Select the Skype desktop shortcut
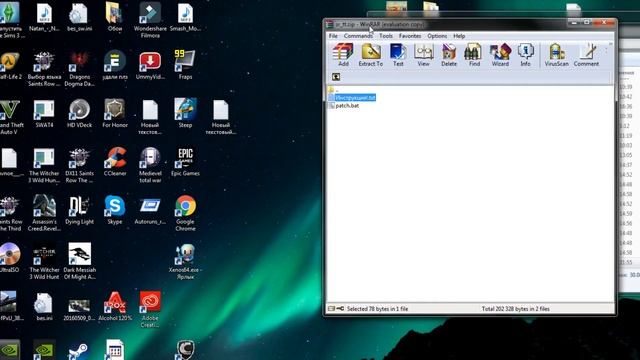This screenshot has width=640, height=360. (x=115, y=210)
